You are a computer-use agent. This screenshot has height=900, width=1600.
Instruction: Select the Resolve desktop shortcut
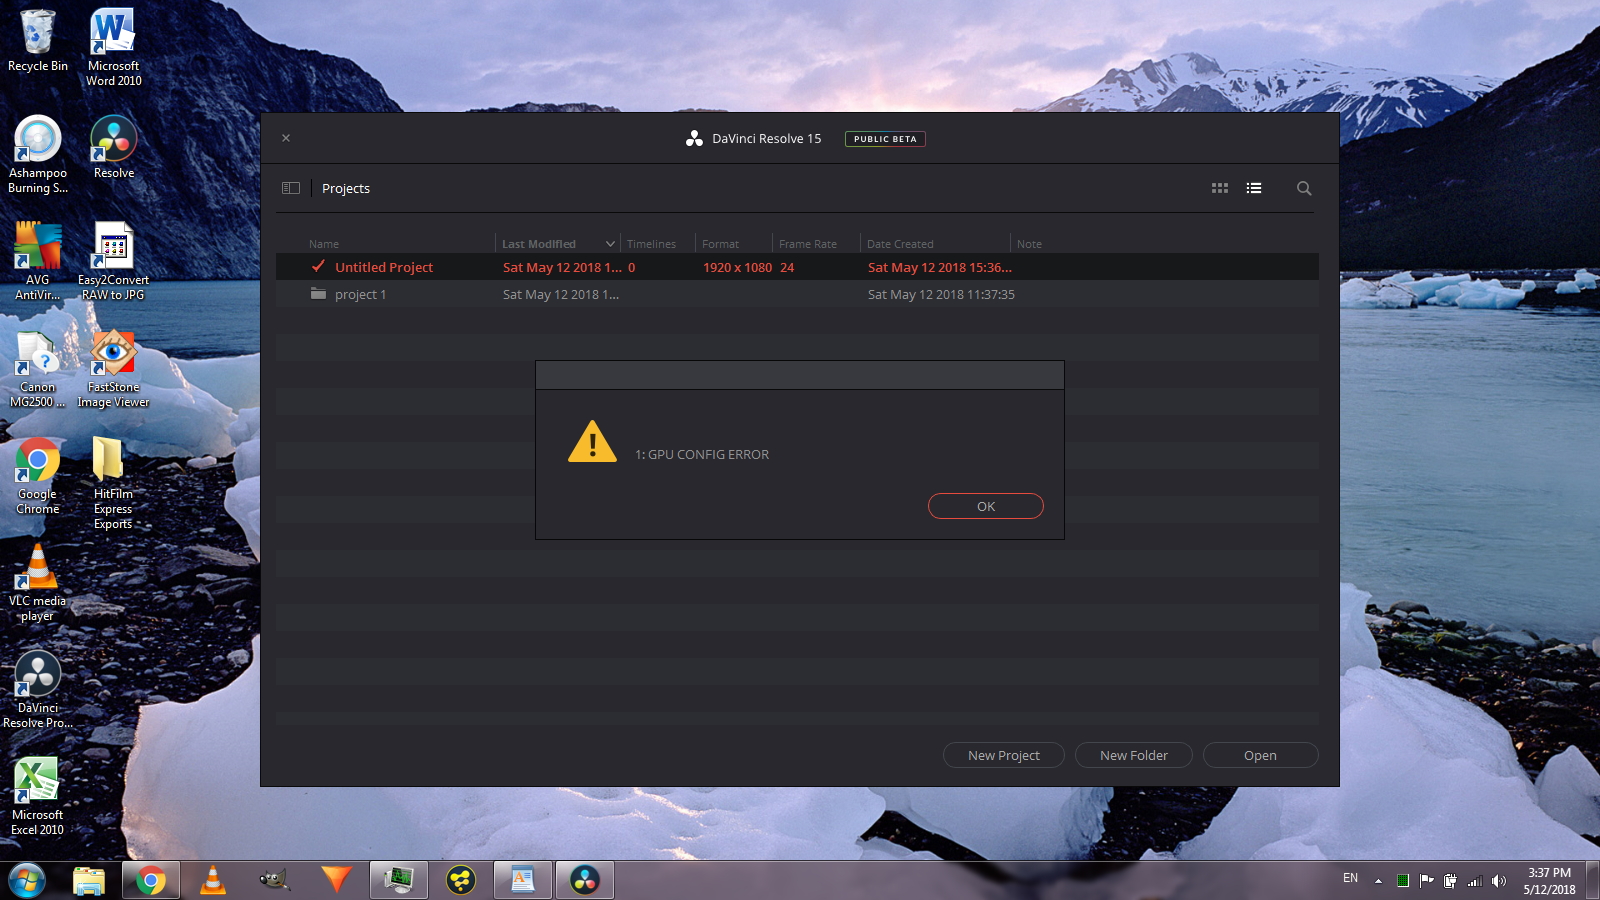coord(113,147)
